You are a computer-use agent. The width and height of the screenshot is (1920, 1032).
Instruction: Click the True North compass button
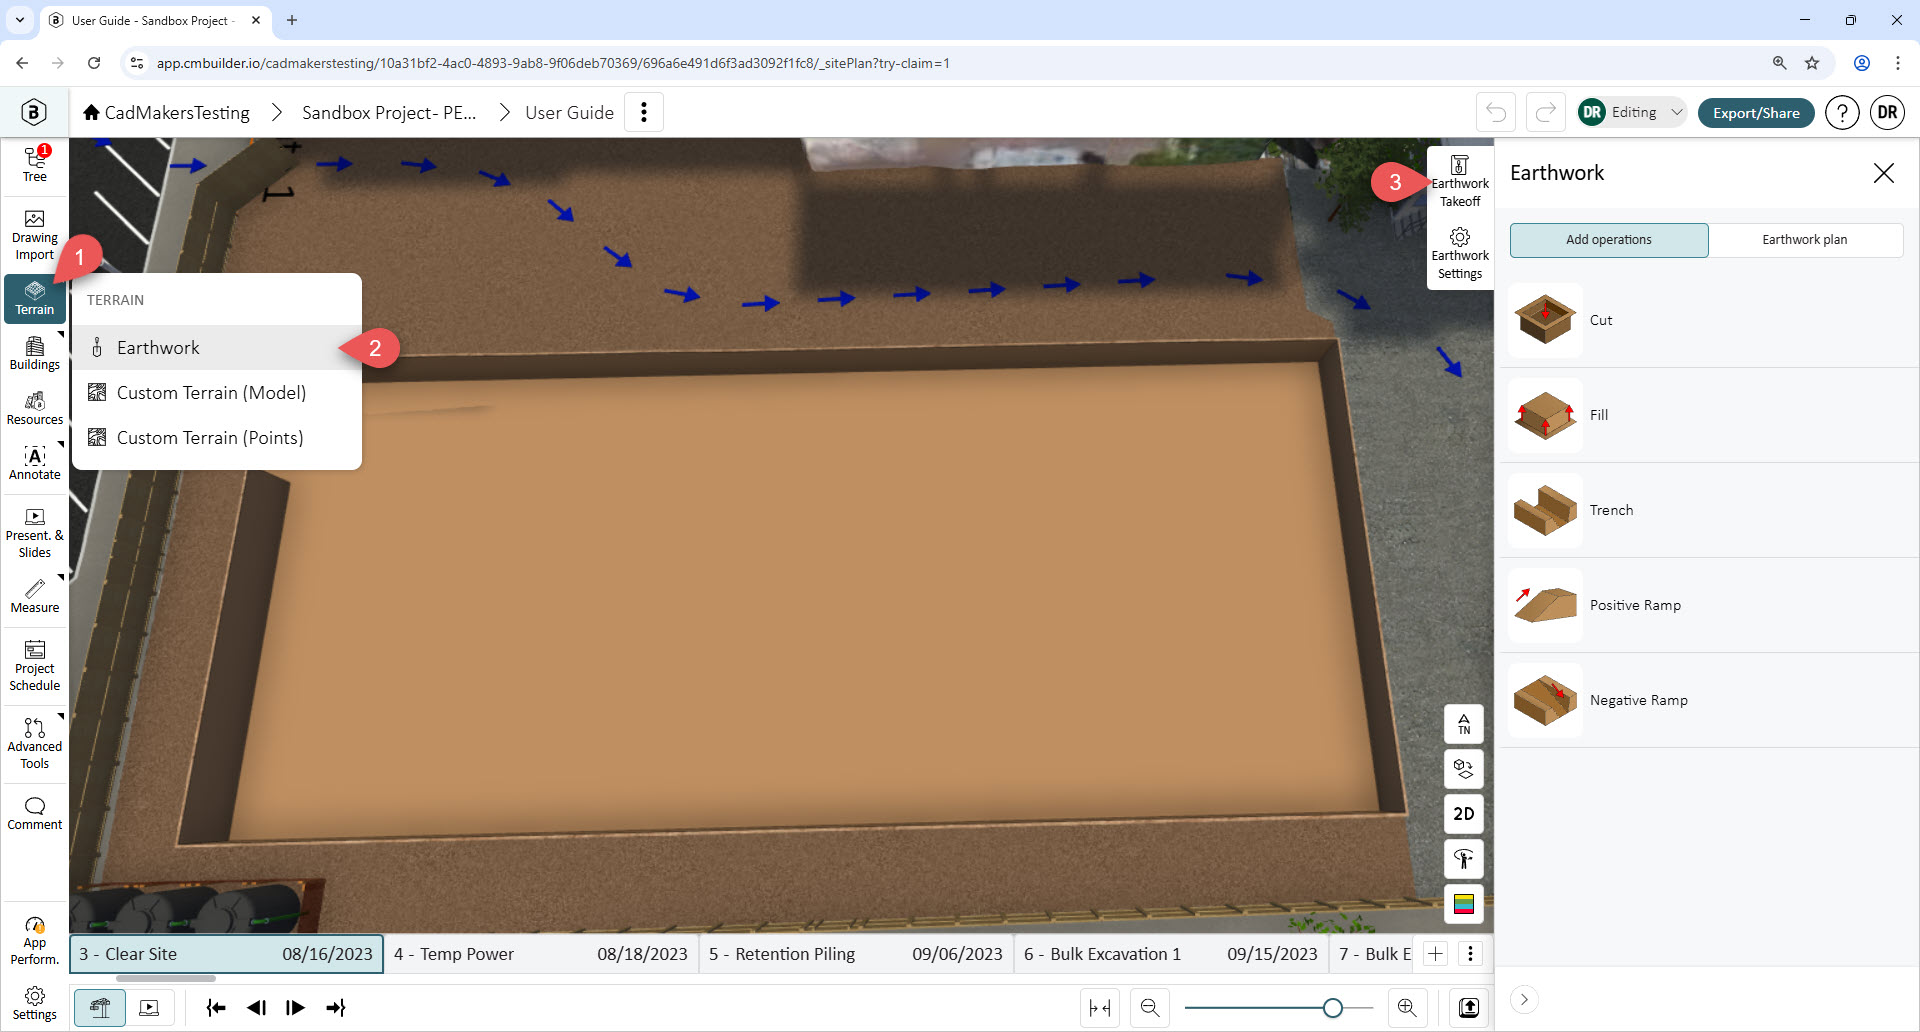pos(1464,724)
